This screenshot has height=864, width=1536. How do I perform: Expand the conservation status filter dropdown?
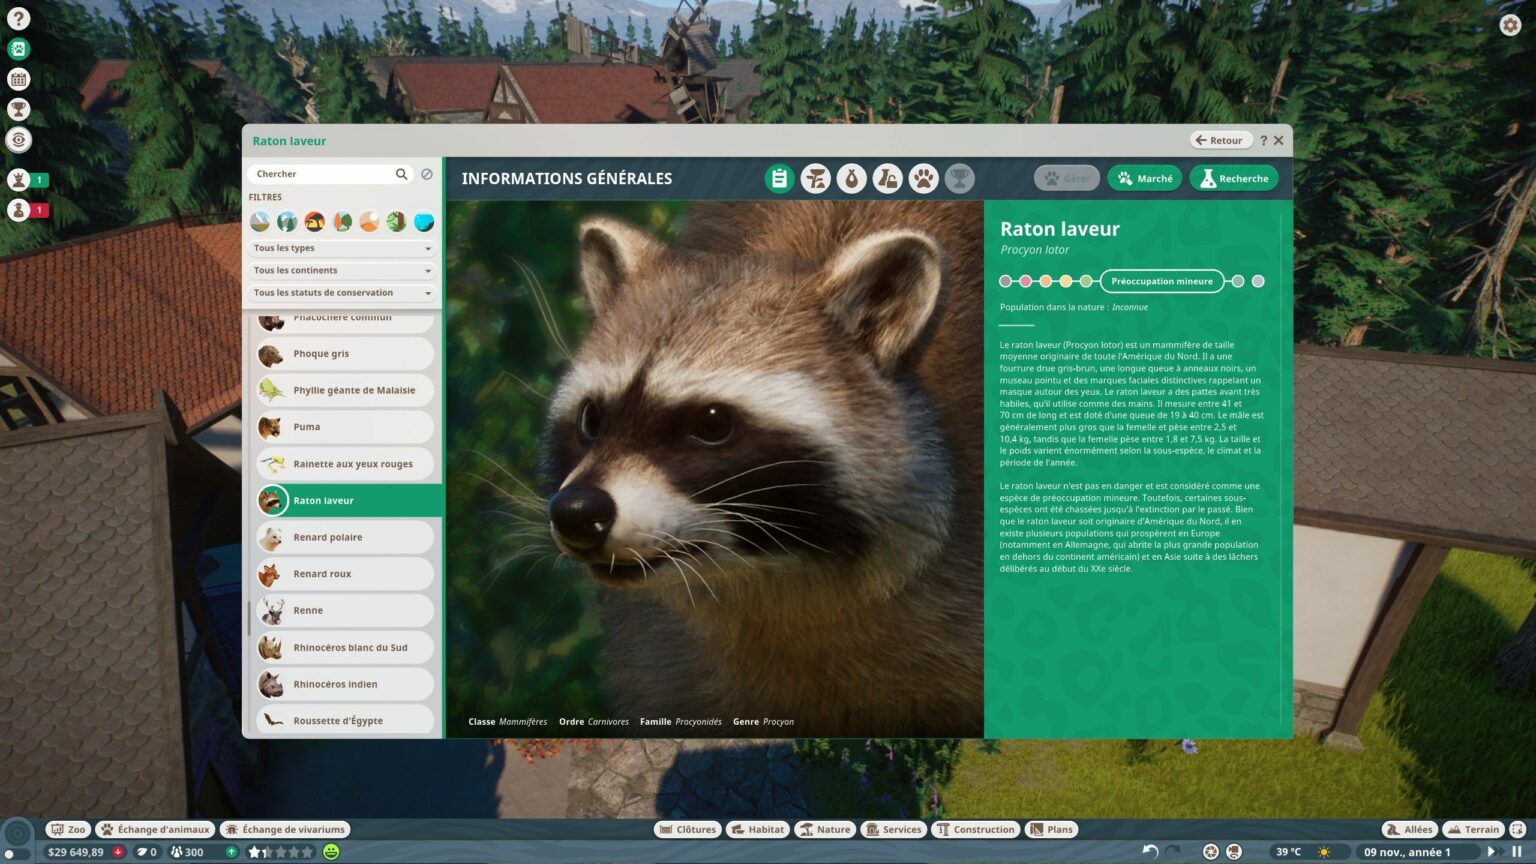click(x=342, y=292)
